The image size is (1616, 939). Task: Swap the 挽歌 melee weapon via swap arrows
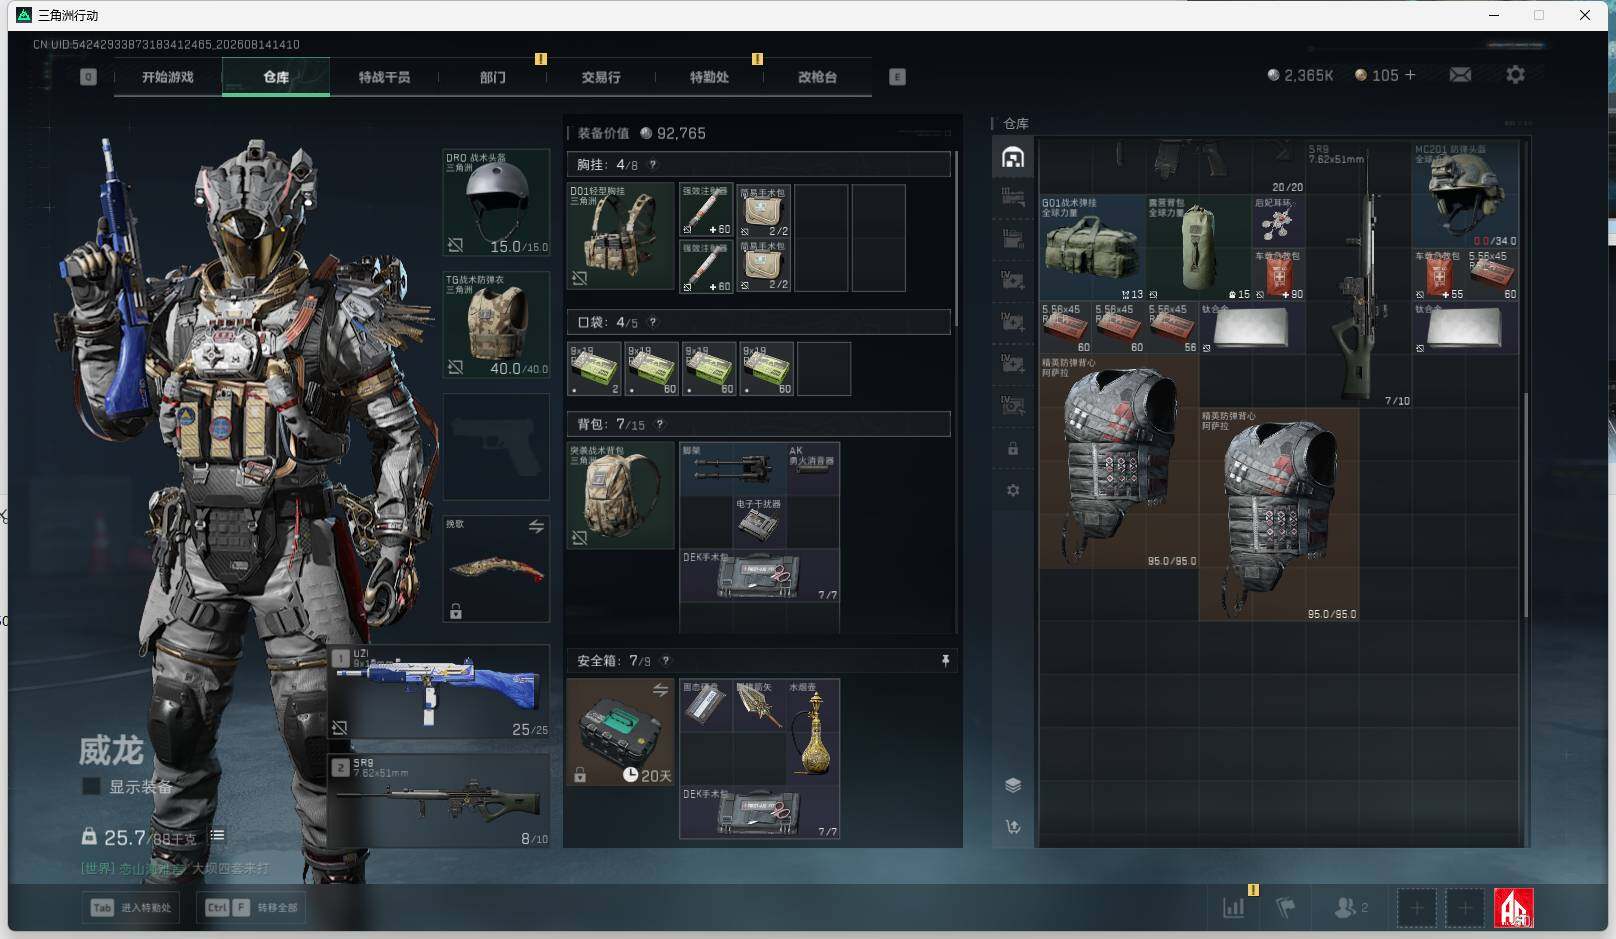tap(536, 526)
